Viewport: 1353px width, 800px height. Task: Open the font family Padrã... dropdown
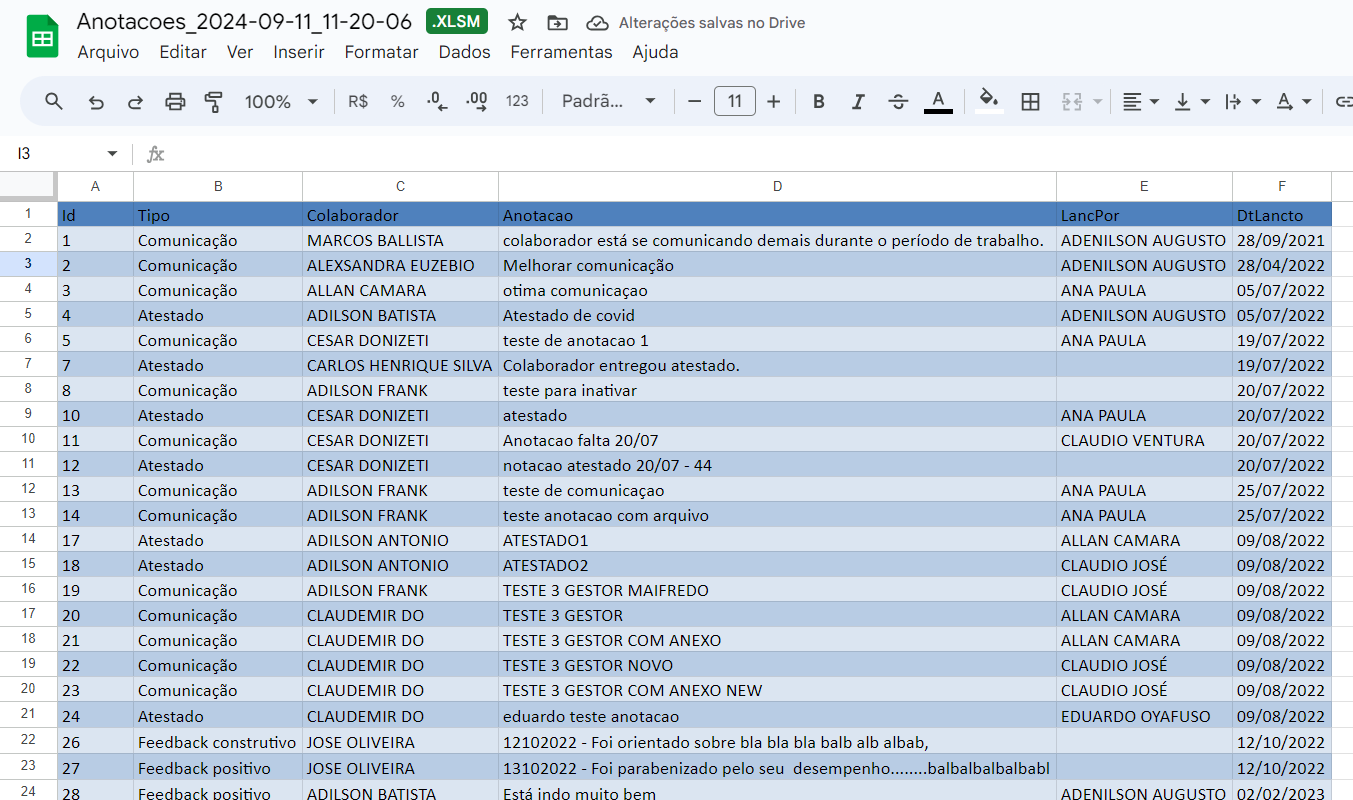pos(609,101)
